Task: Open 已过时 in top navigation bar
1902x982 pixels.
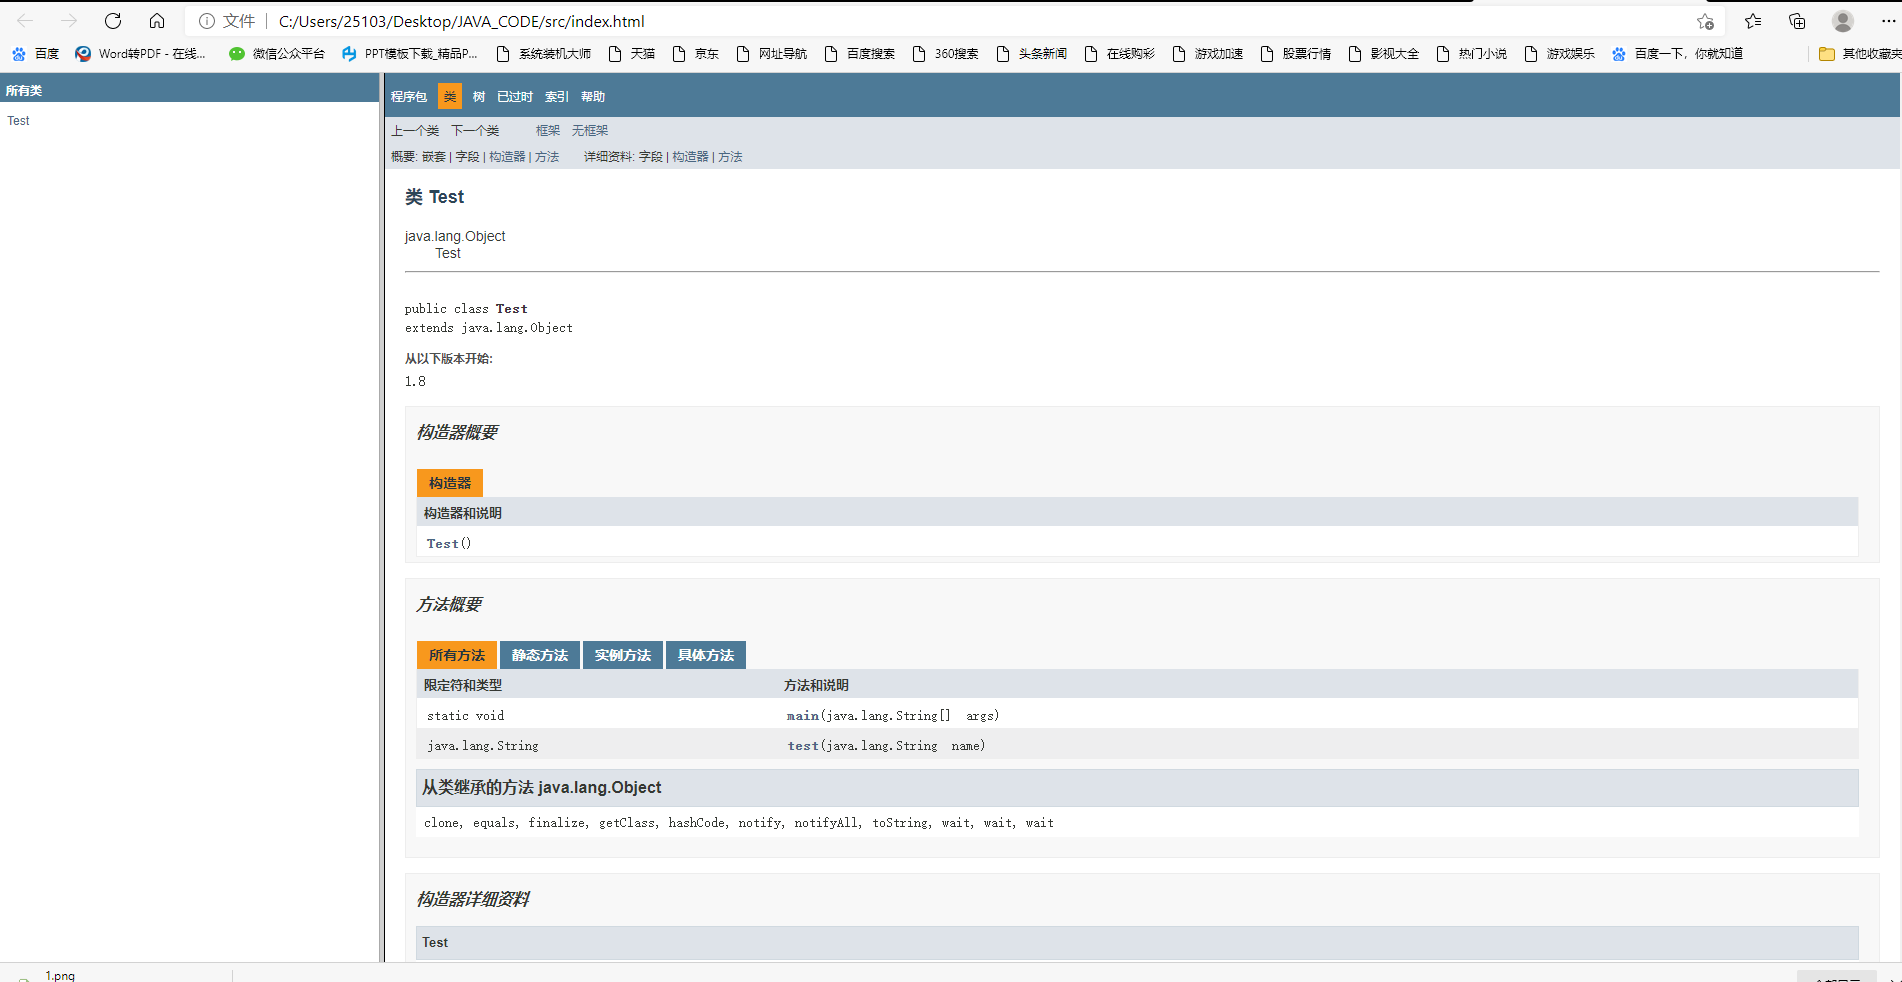Action: click(x=515, y=97)
